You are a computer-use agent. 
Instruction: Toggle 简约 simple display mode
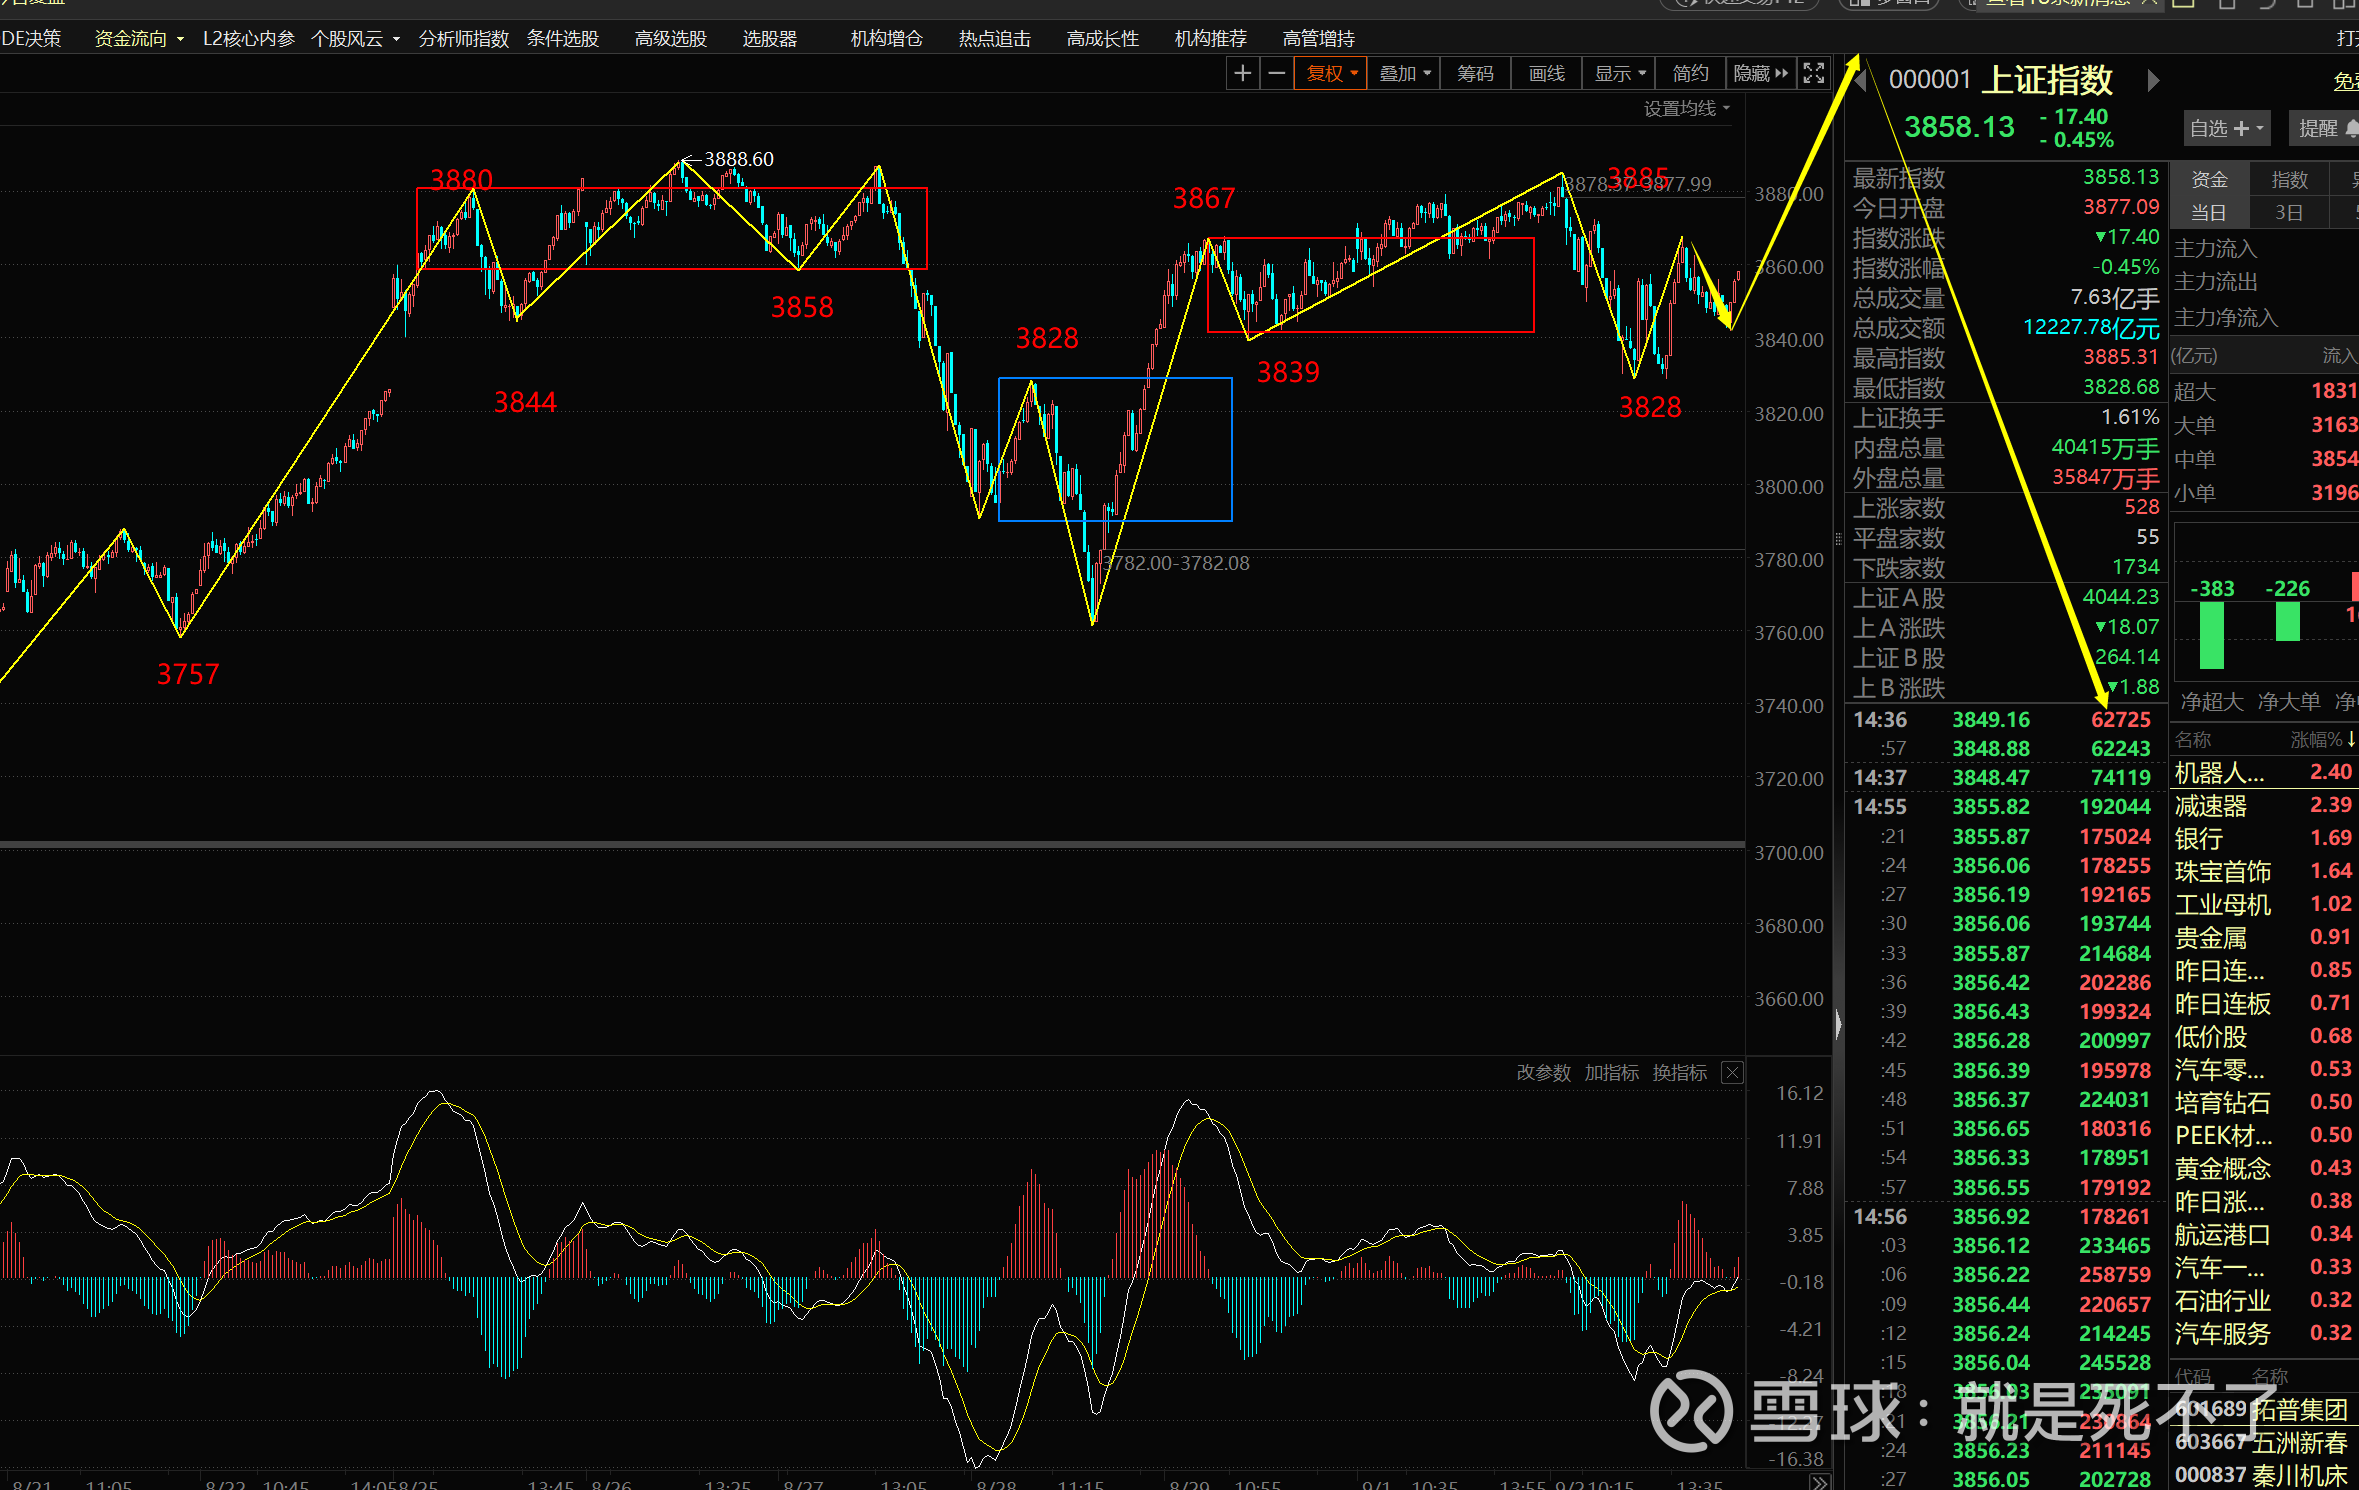(x=1690, y=73)
